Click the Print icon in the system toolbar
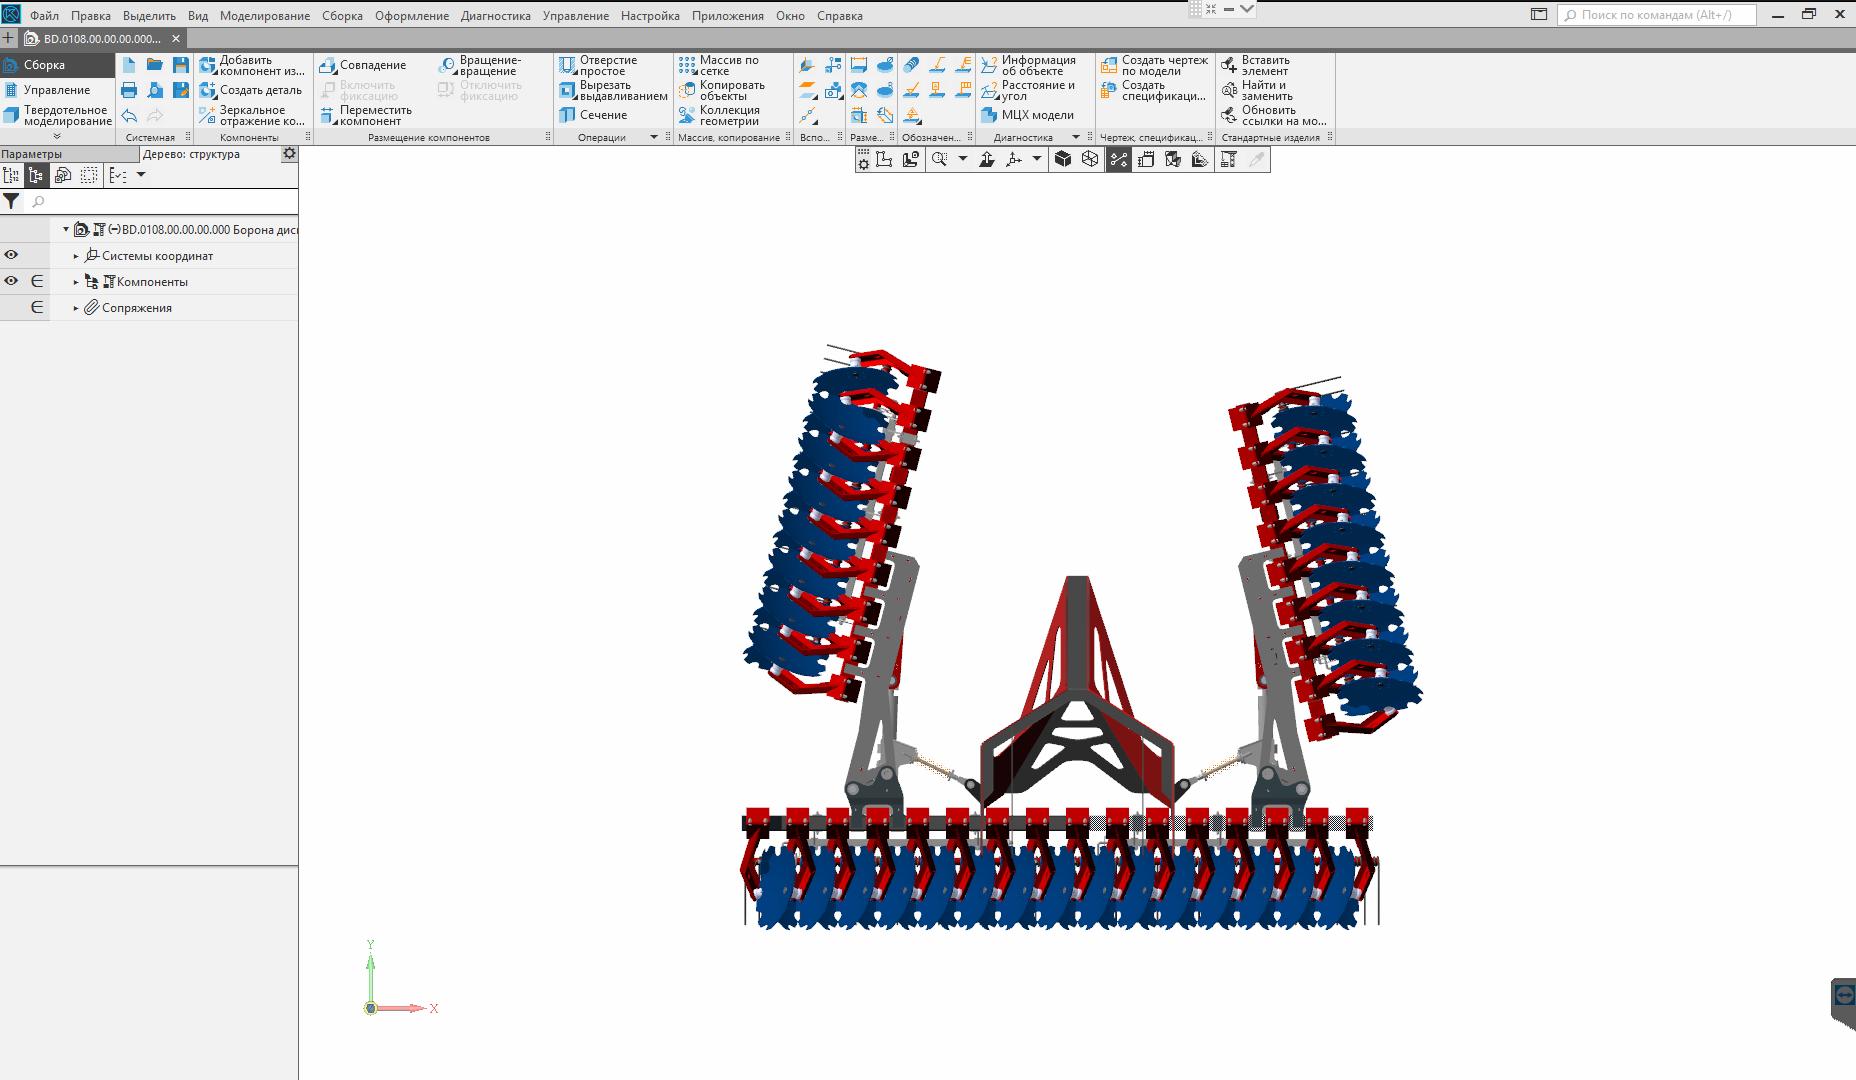Image resolution: width=1856 pixels, height=1080 pixels. point(129,90)
